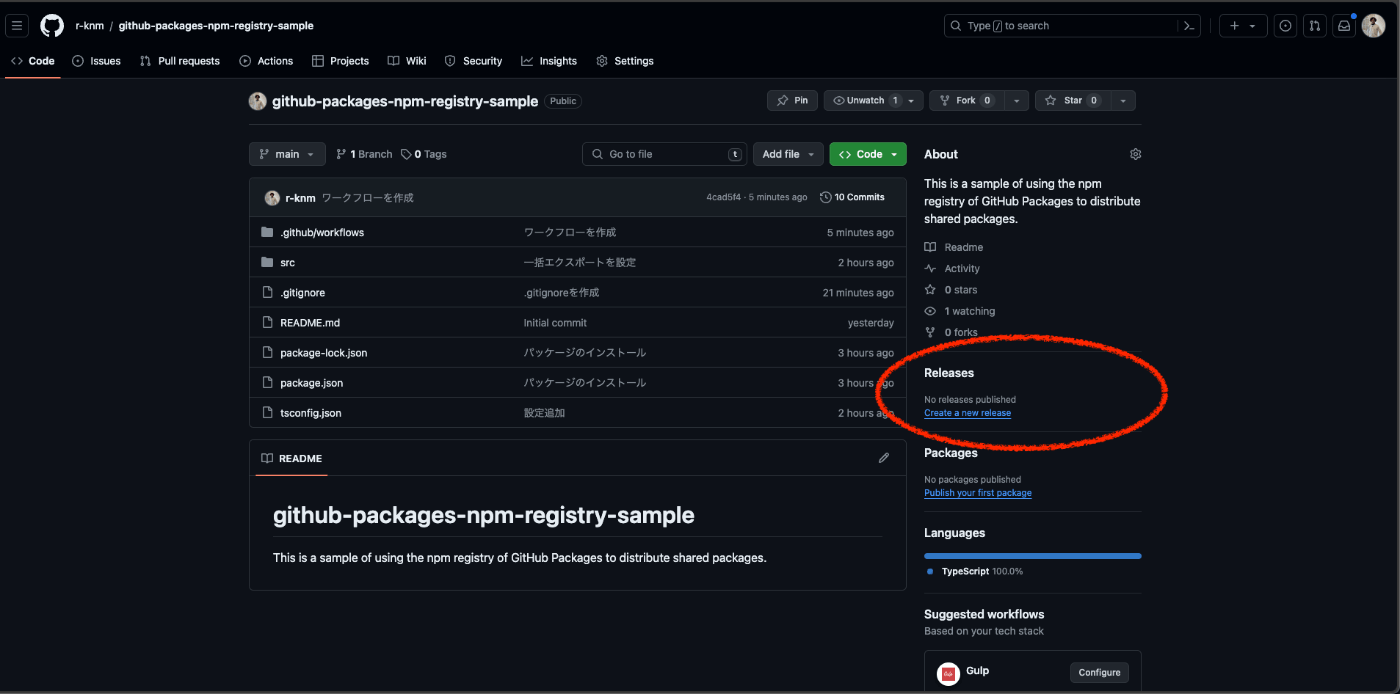Image resolution: width=1400 pixels, height=694 pixels.
Task: Open the src folder
Action: click(x=288, y=262)
